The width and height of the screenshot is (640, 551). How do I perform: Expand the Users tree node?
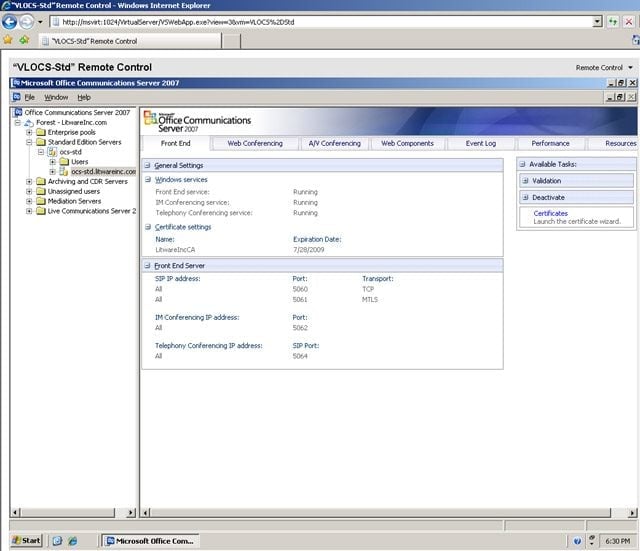(x=53, y=162)
